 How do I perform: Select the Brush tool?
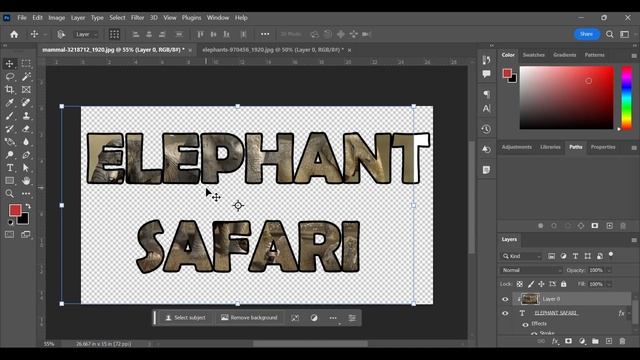[x=9, y=116]
